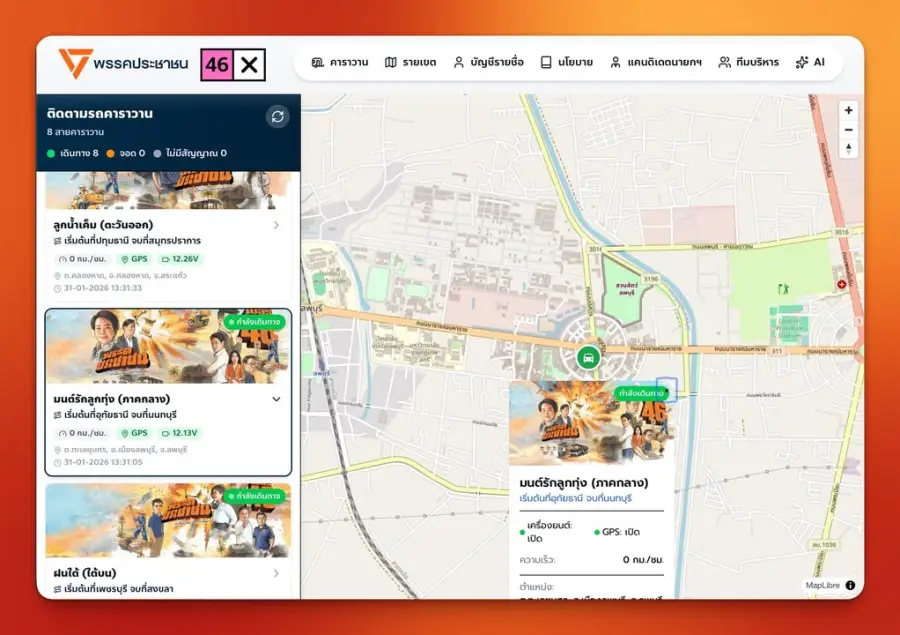Collapse the มนต์รักลูกทุ่ง (ภาคกลาง) caravan card
This screenshot has width=900, height=635.
click(276, 399)
